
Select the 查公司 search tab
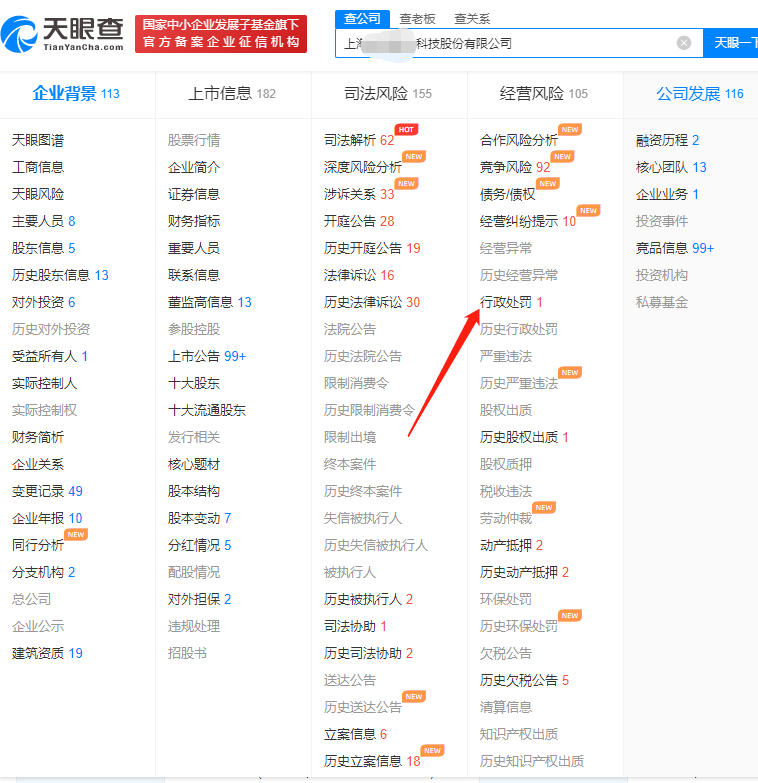(x=361, y=18)
